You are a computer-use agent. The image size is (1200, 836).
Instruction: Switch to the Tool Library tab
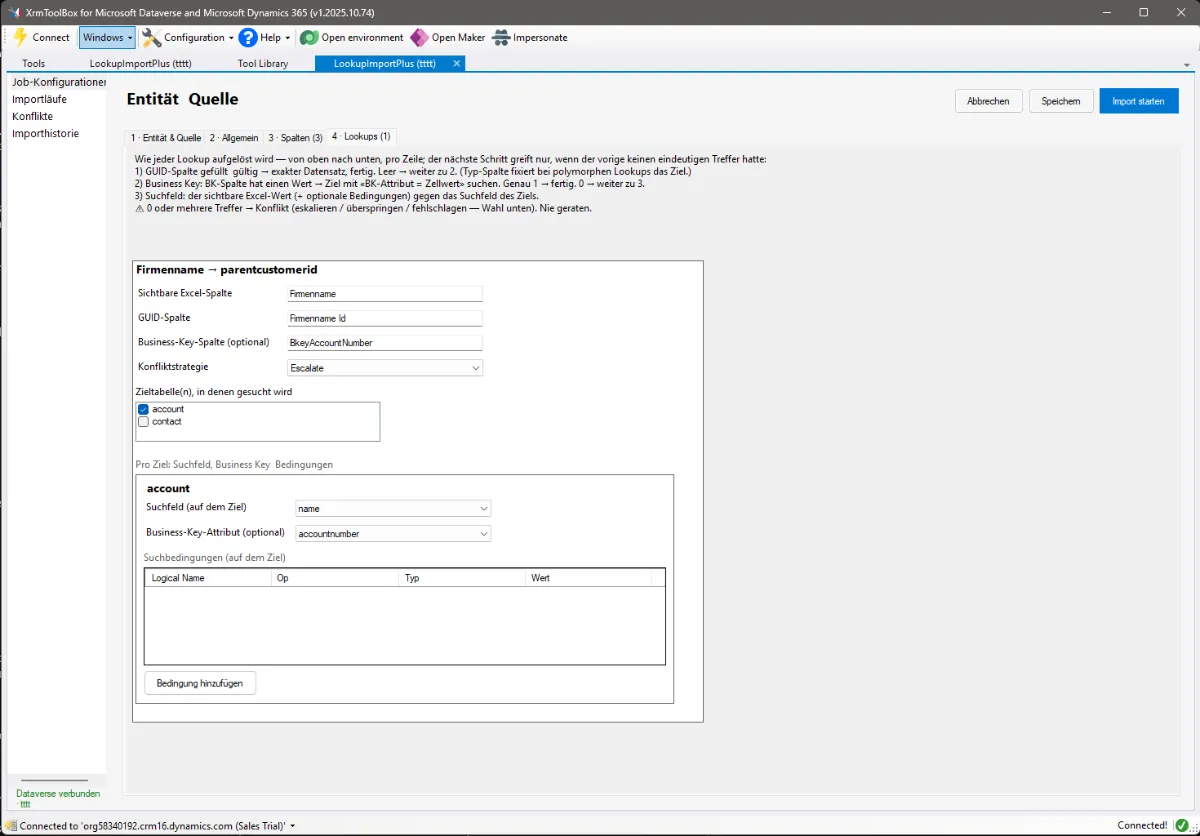pos(263,63)
